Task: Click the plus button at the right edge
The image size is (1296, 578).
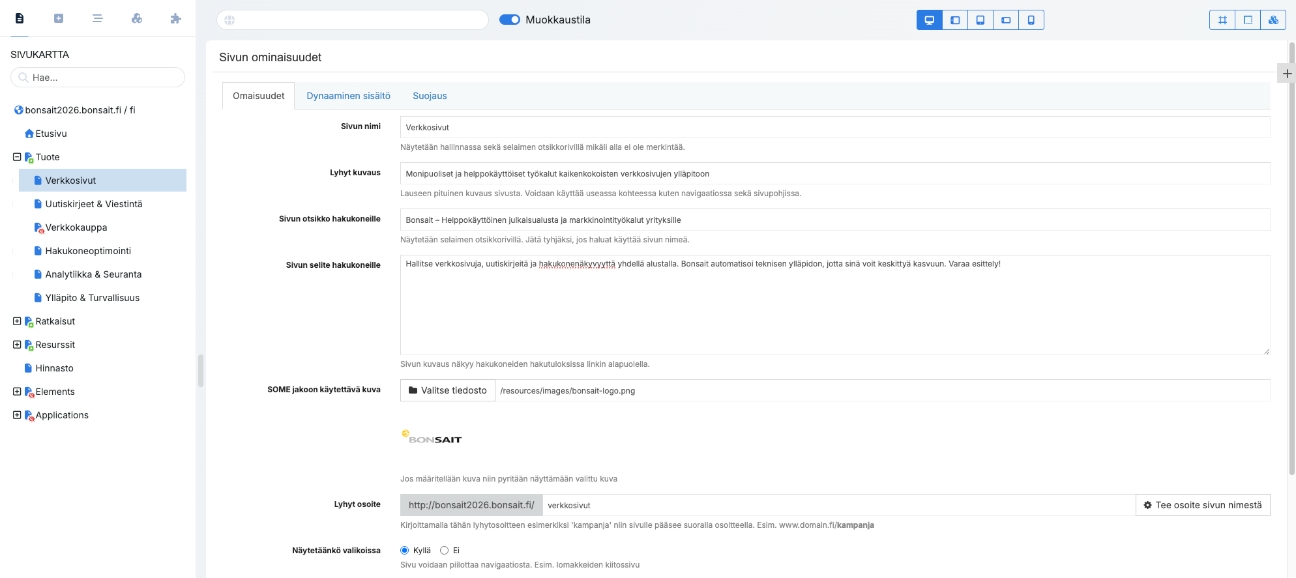Action: tap(1287, 73)
